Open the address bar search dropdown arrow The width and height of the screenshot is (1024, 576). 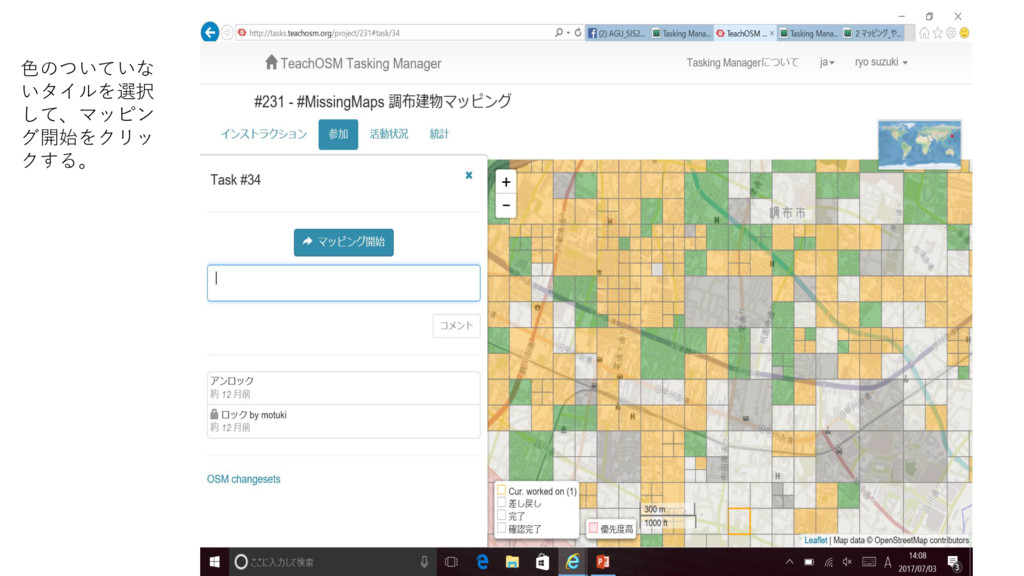pos(568,33)
